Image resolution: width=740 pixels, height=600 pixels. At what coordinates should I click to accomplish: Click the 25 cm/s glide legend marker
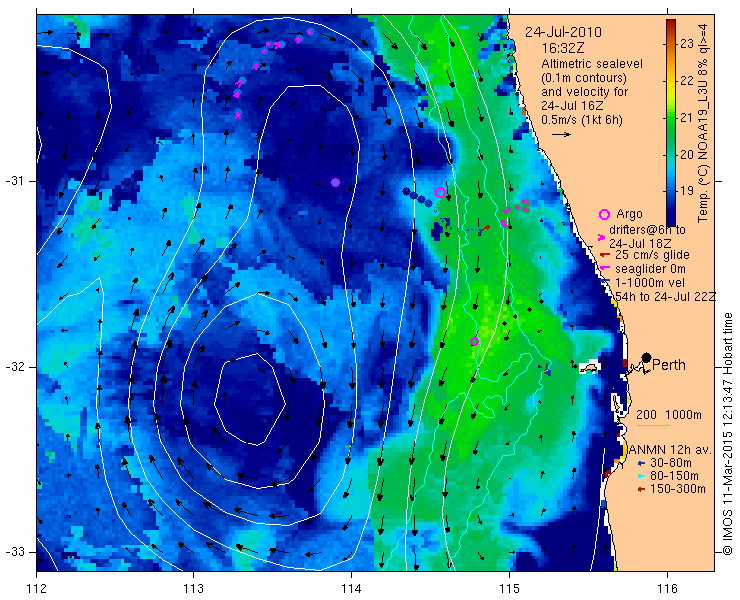605,255
